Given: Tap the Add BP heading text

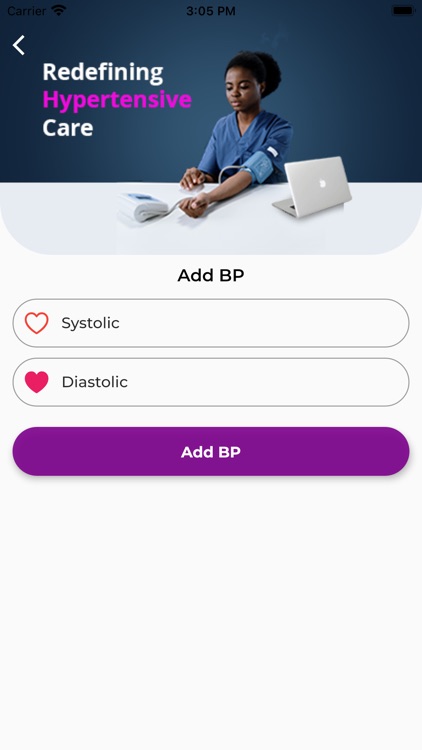Looking at the screenshot, I should (211, 276).
